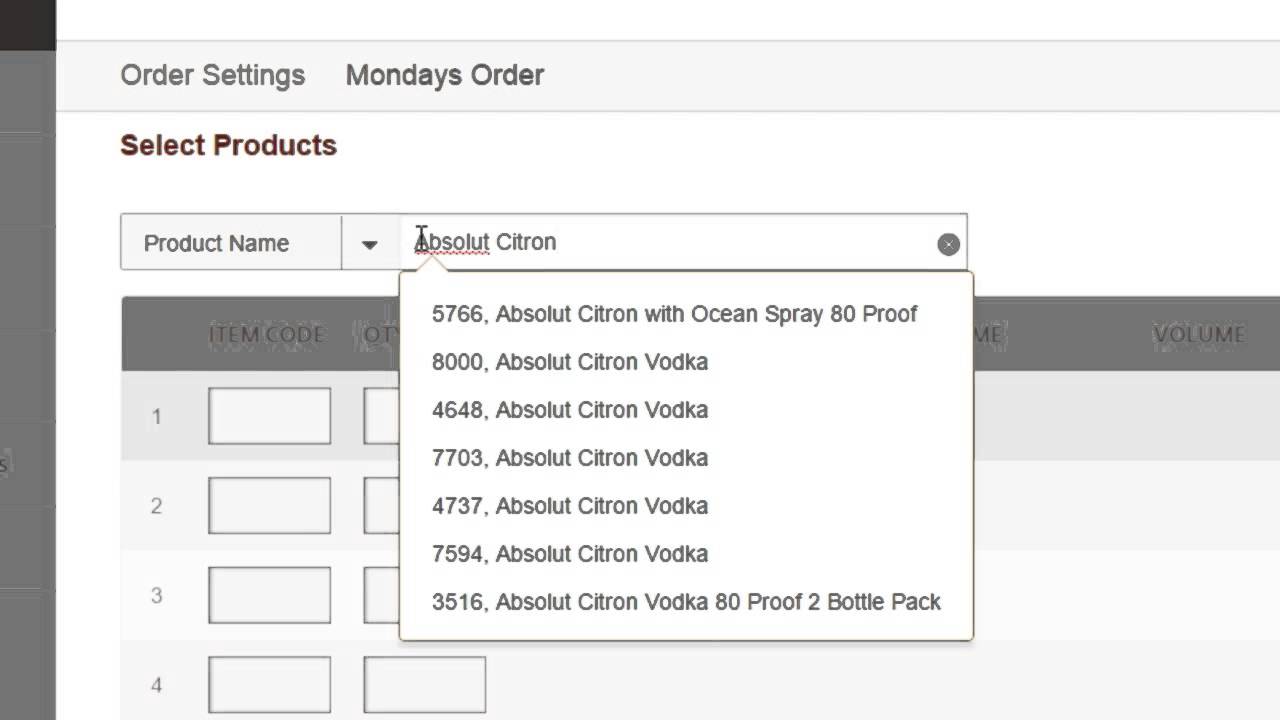
Task: Clear the product search field
Action: pos(948,244)
